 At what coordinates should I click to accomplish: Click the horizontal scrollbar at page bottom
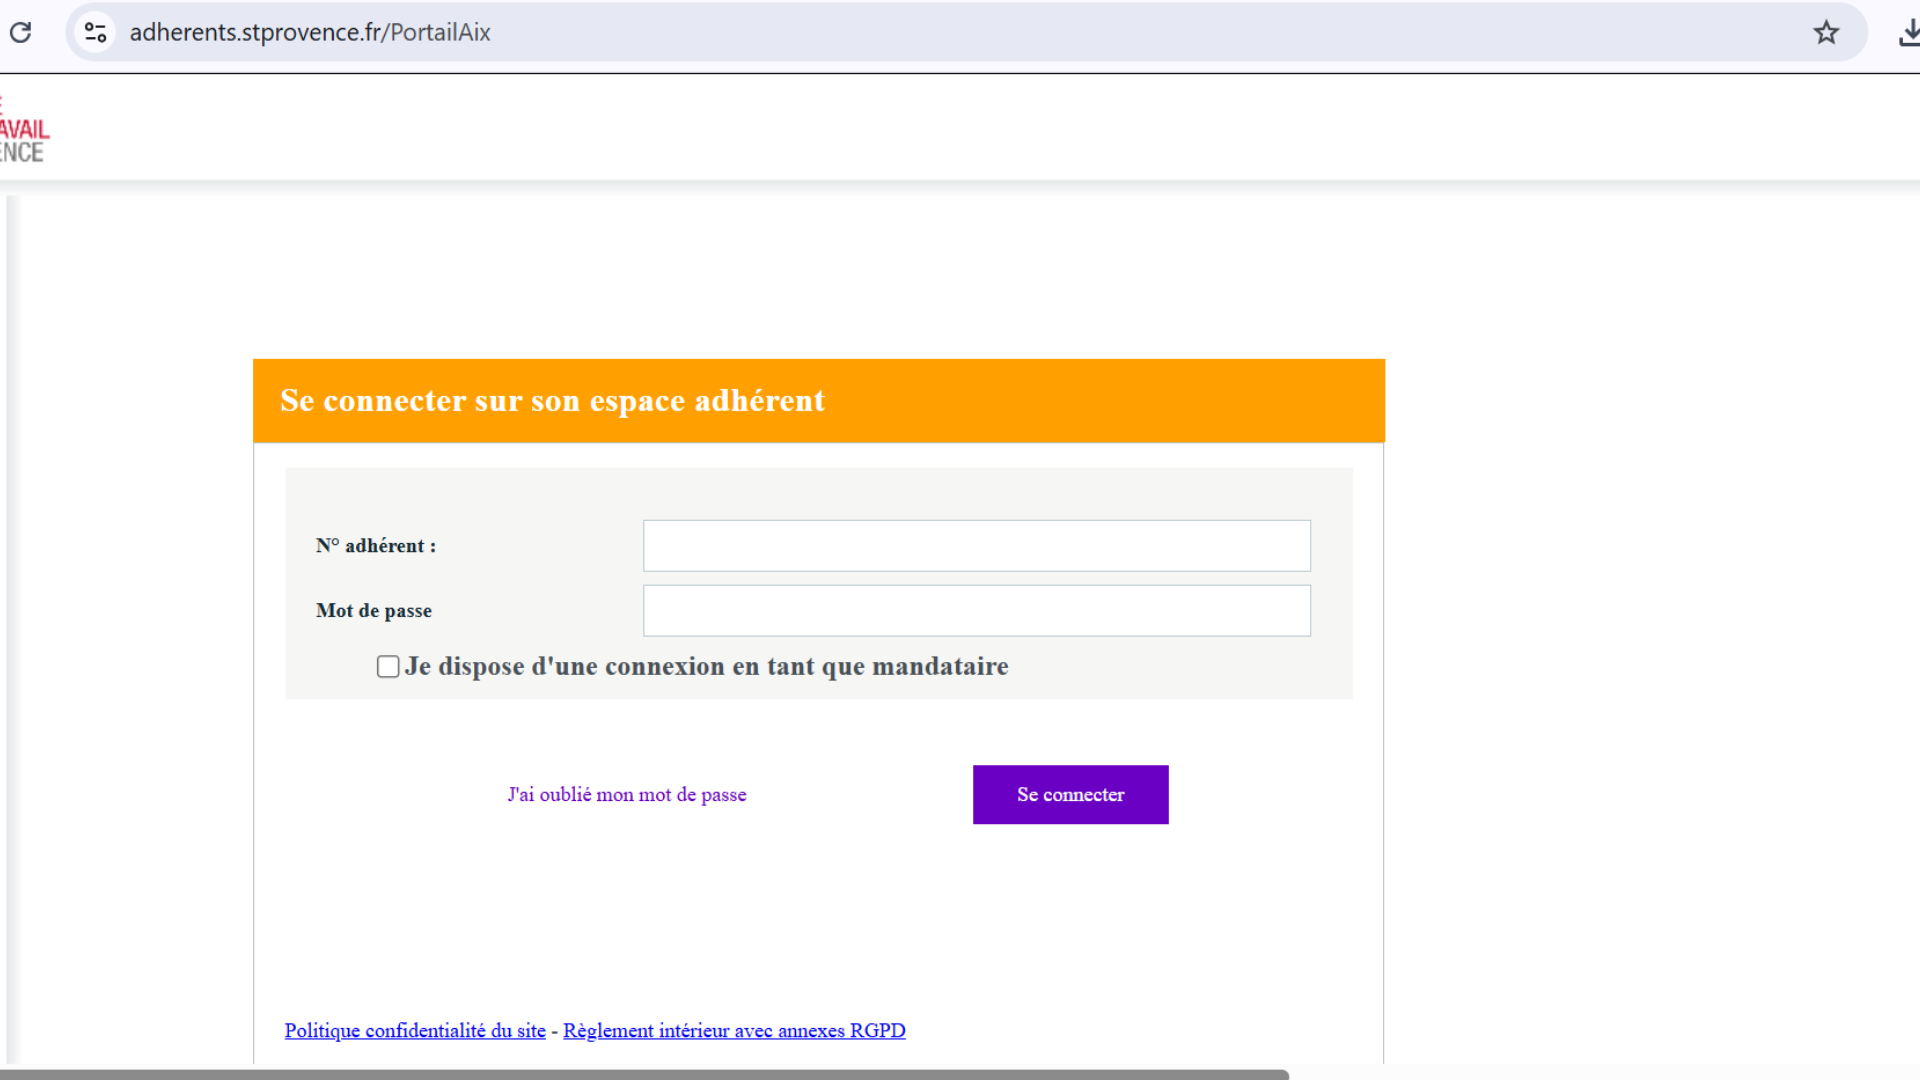(644, 1074)
